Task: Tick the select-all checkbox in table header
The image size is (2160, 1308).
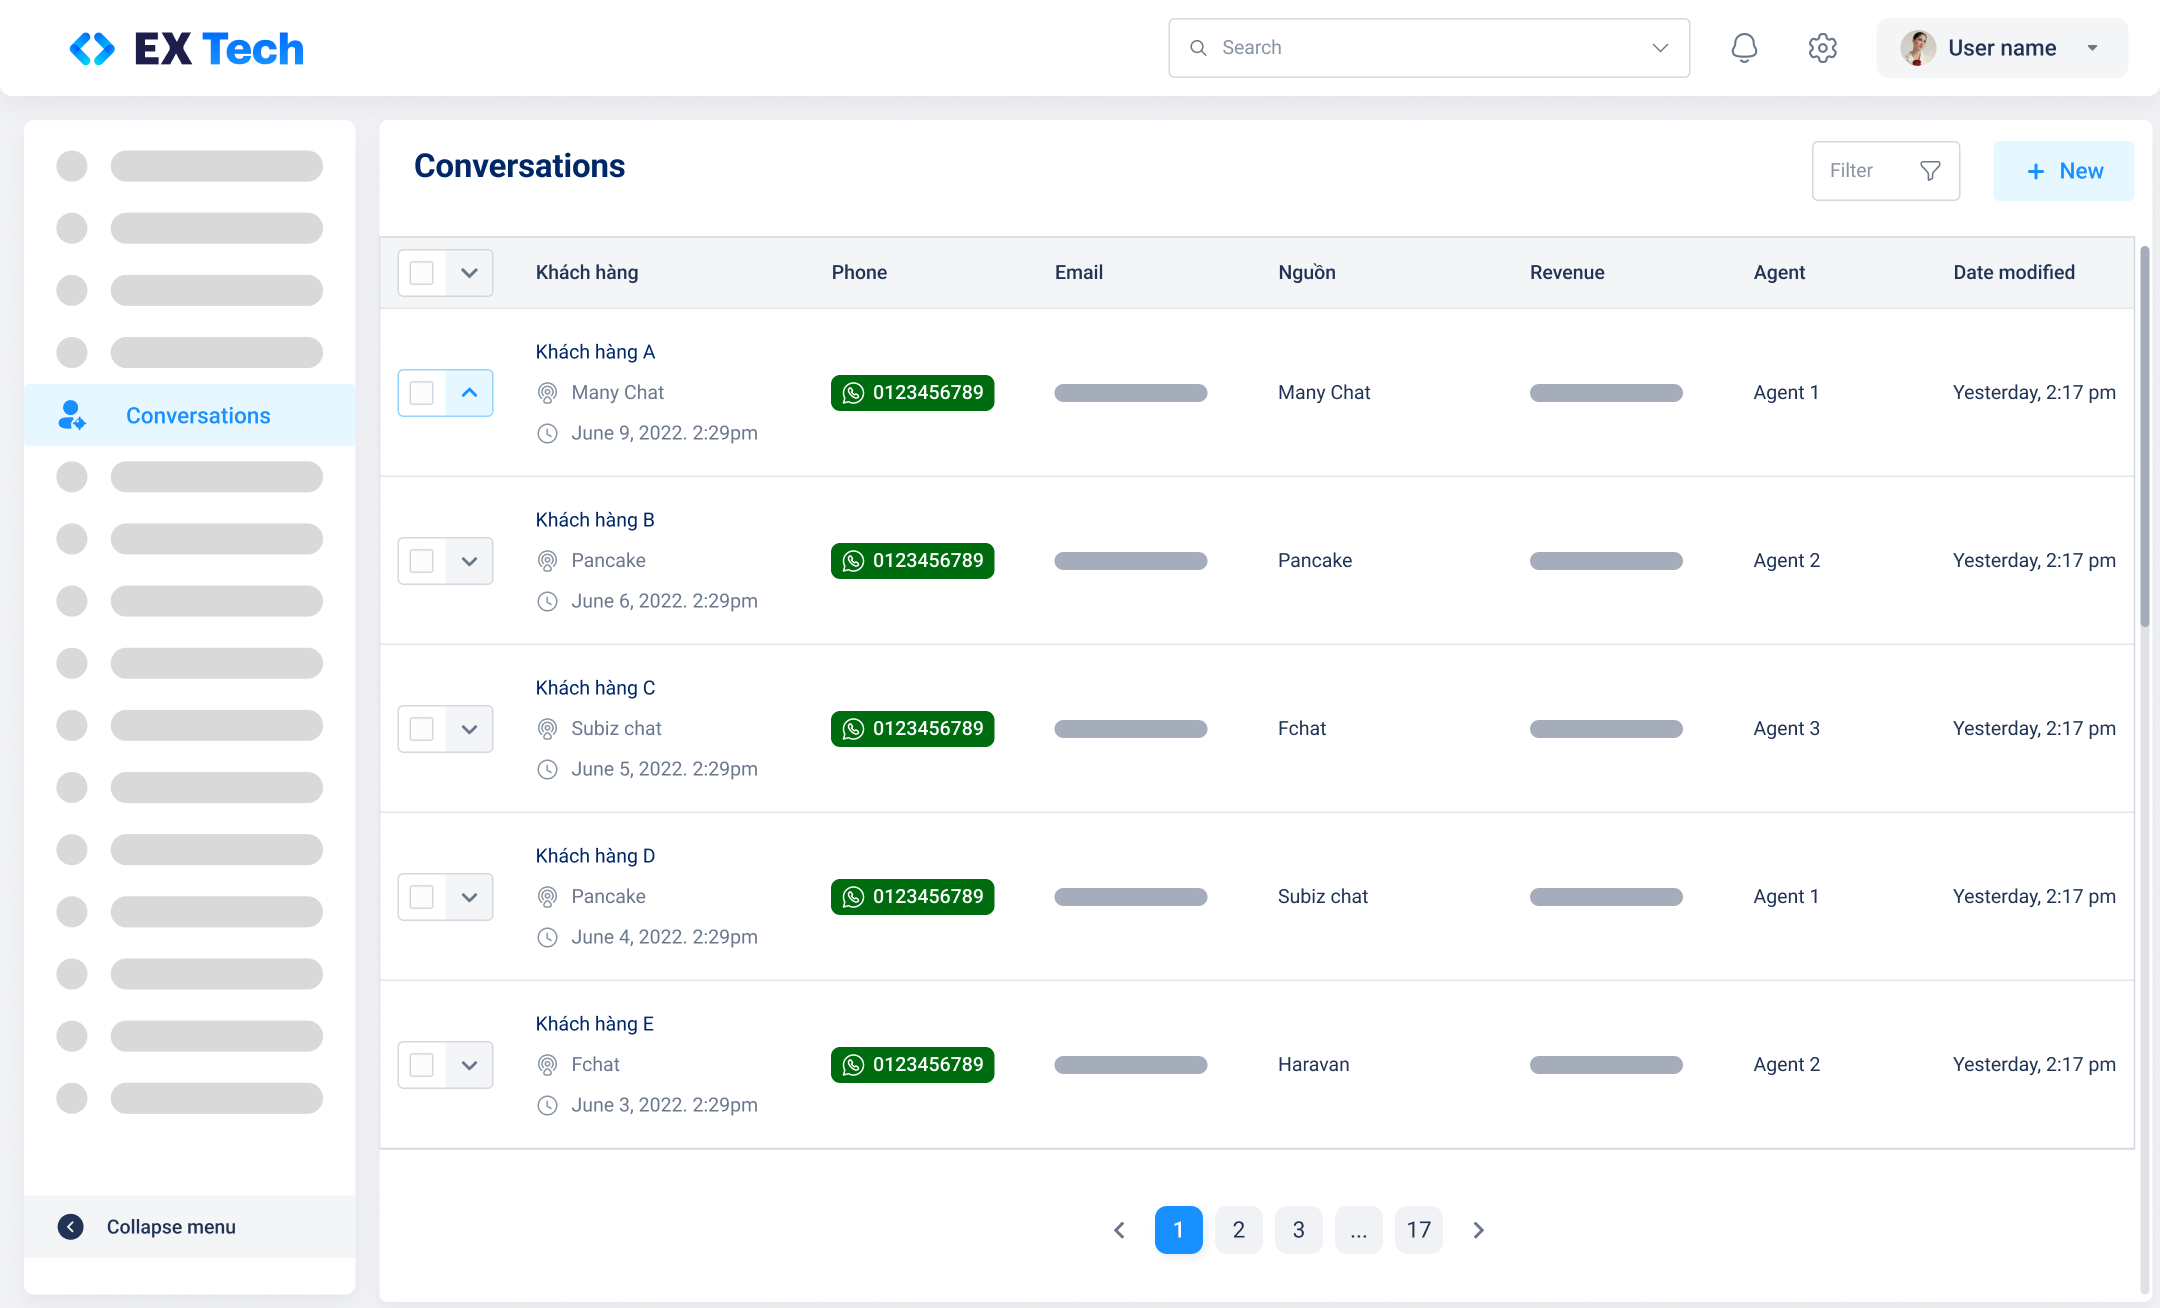Action: 422,273
